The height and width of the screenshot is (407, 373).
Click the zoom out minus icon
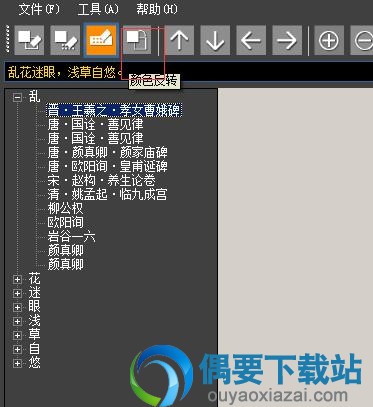(362, 40)
